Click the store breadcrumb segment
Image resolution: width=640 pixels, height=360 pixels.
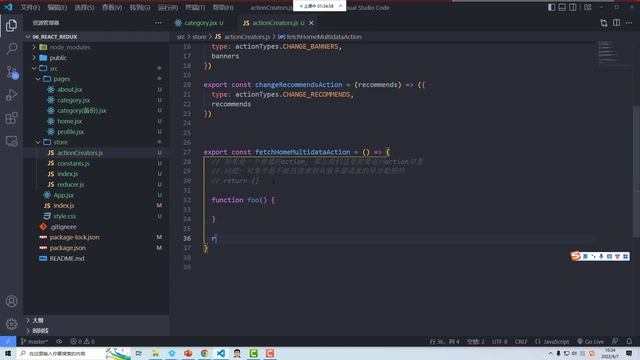pyautogui.click(x=199, y=37)
